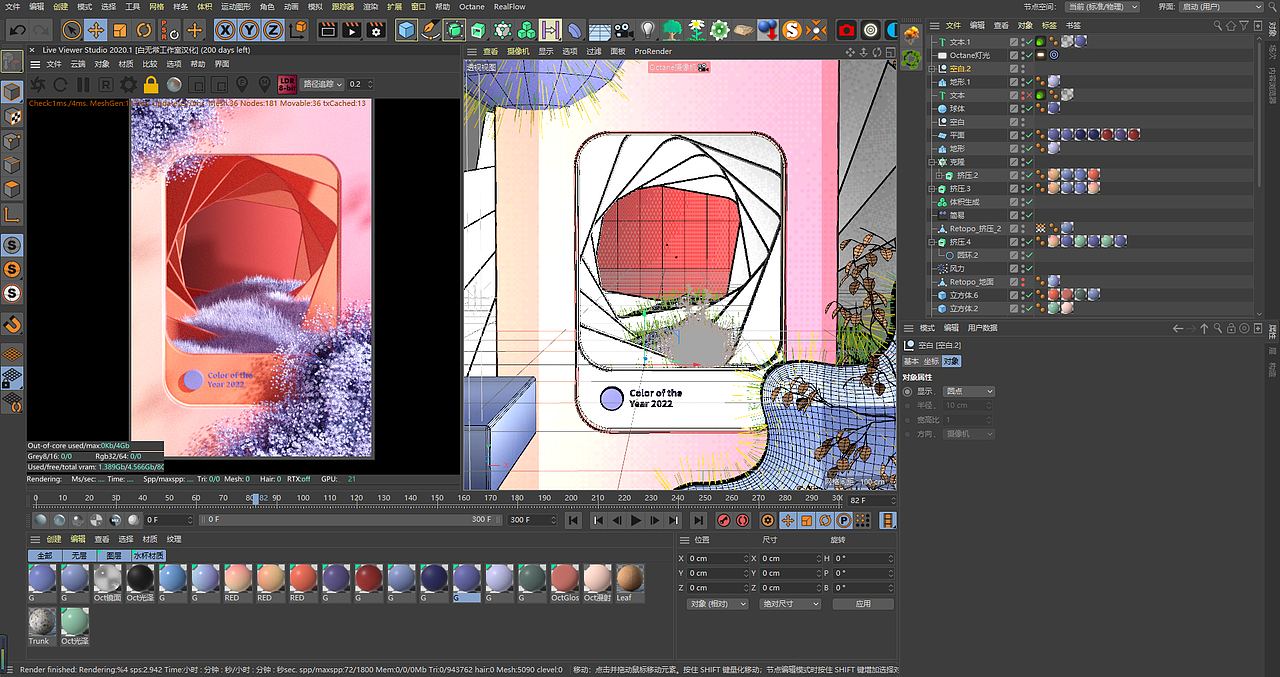
Task: Enable the 文本 object via red X
Action: 1028,95
